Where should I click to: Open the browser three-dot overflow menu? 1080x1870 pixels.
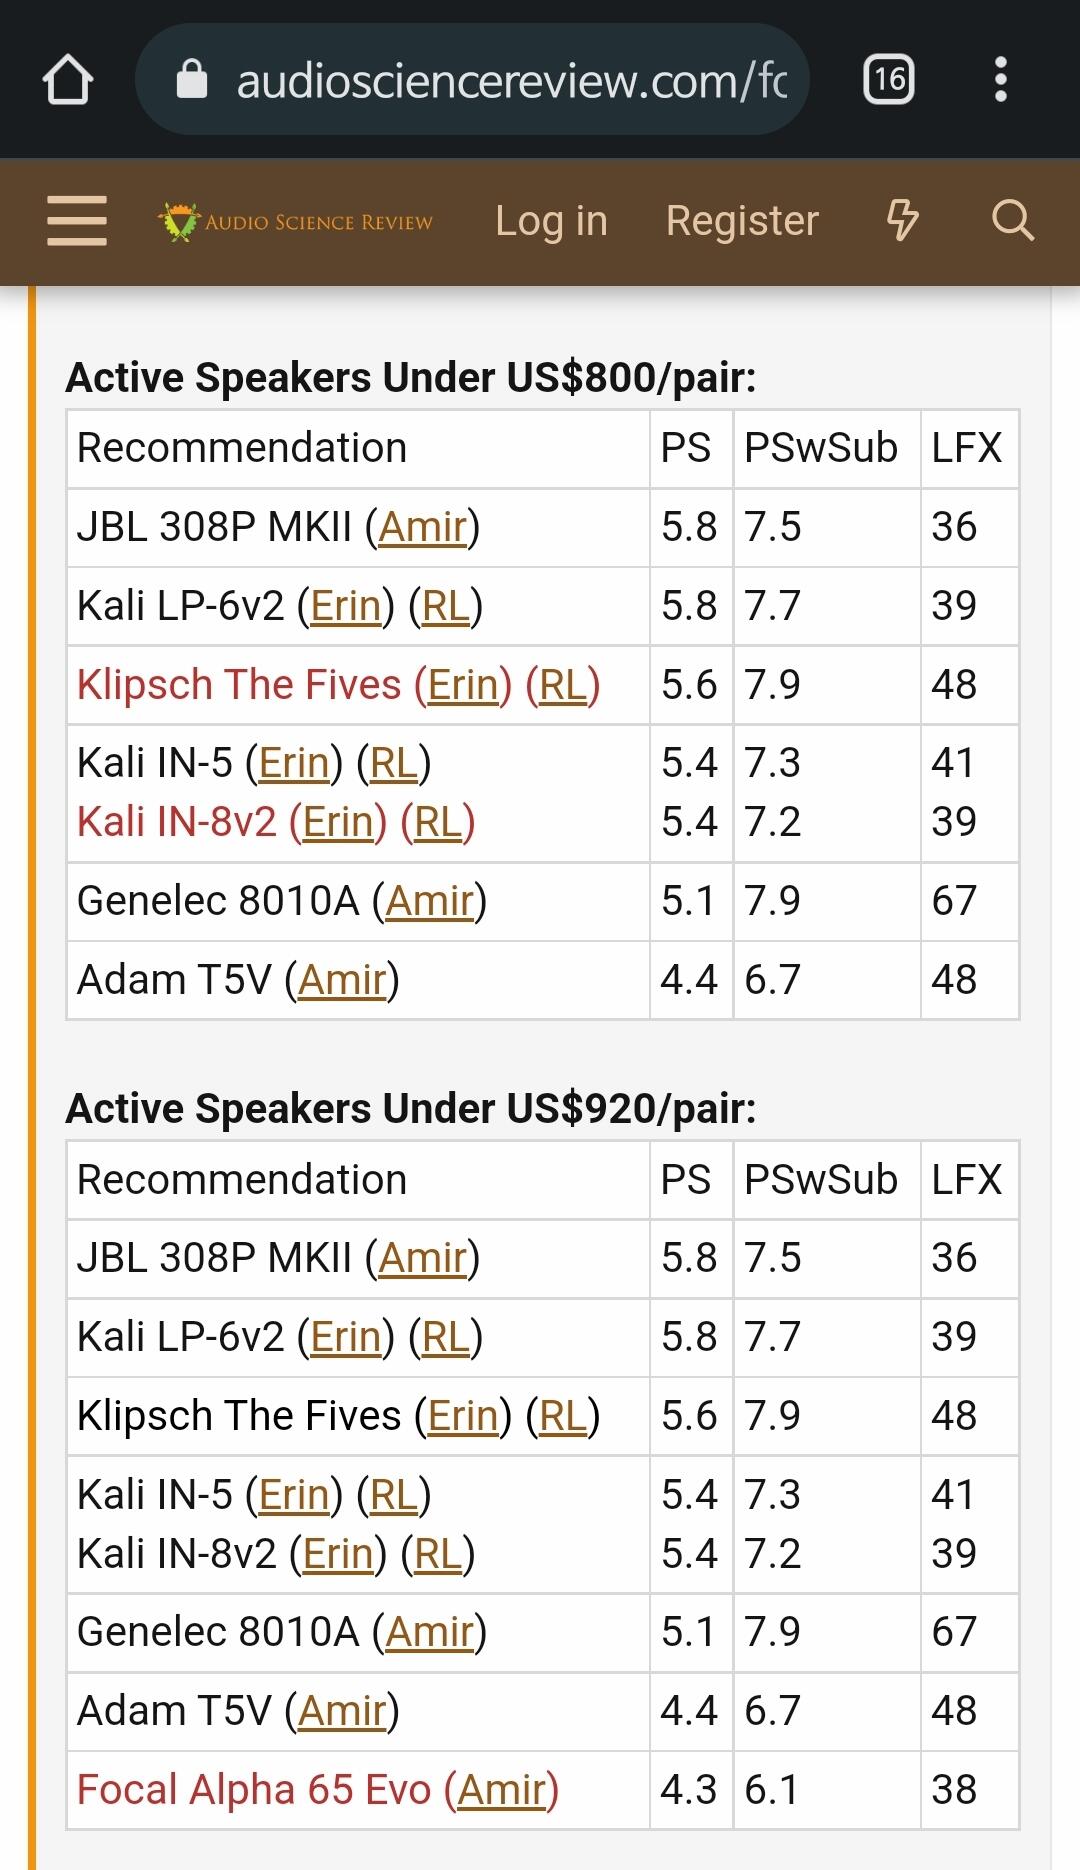(x=1000, y=80)
